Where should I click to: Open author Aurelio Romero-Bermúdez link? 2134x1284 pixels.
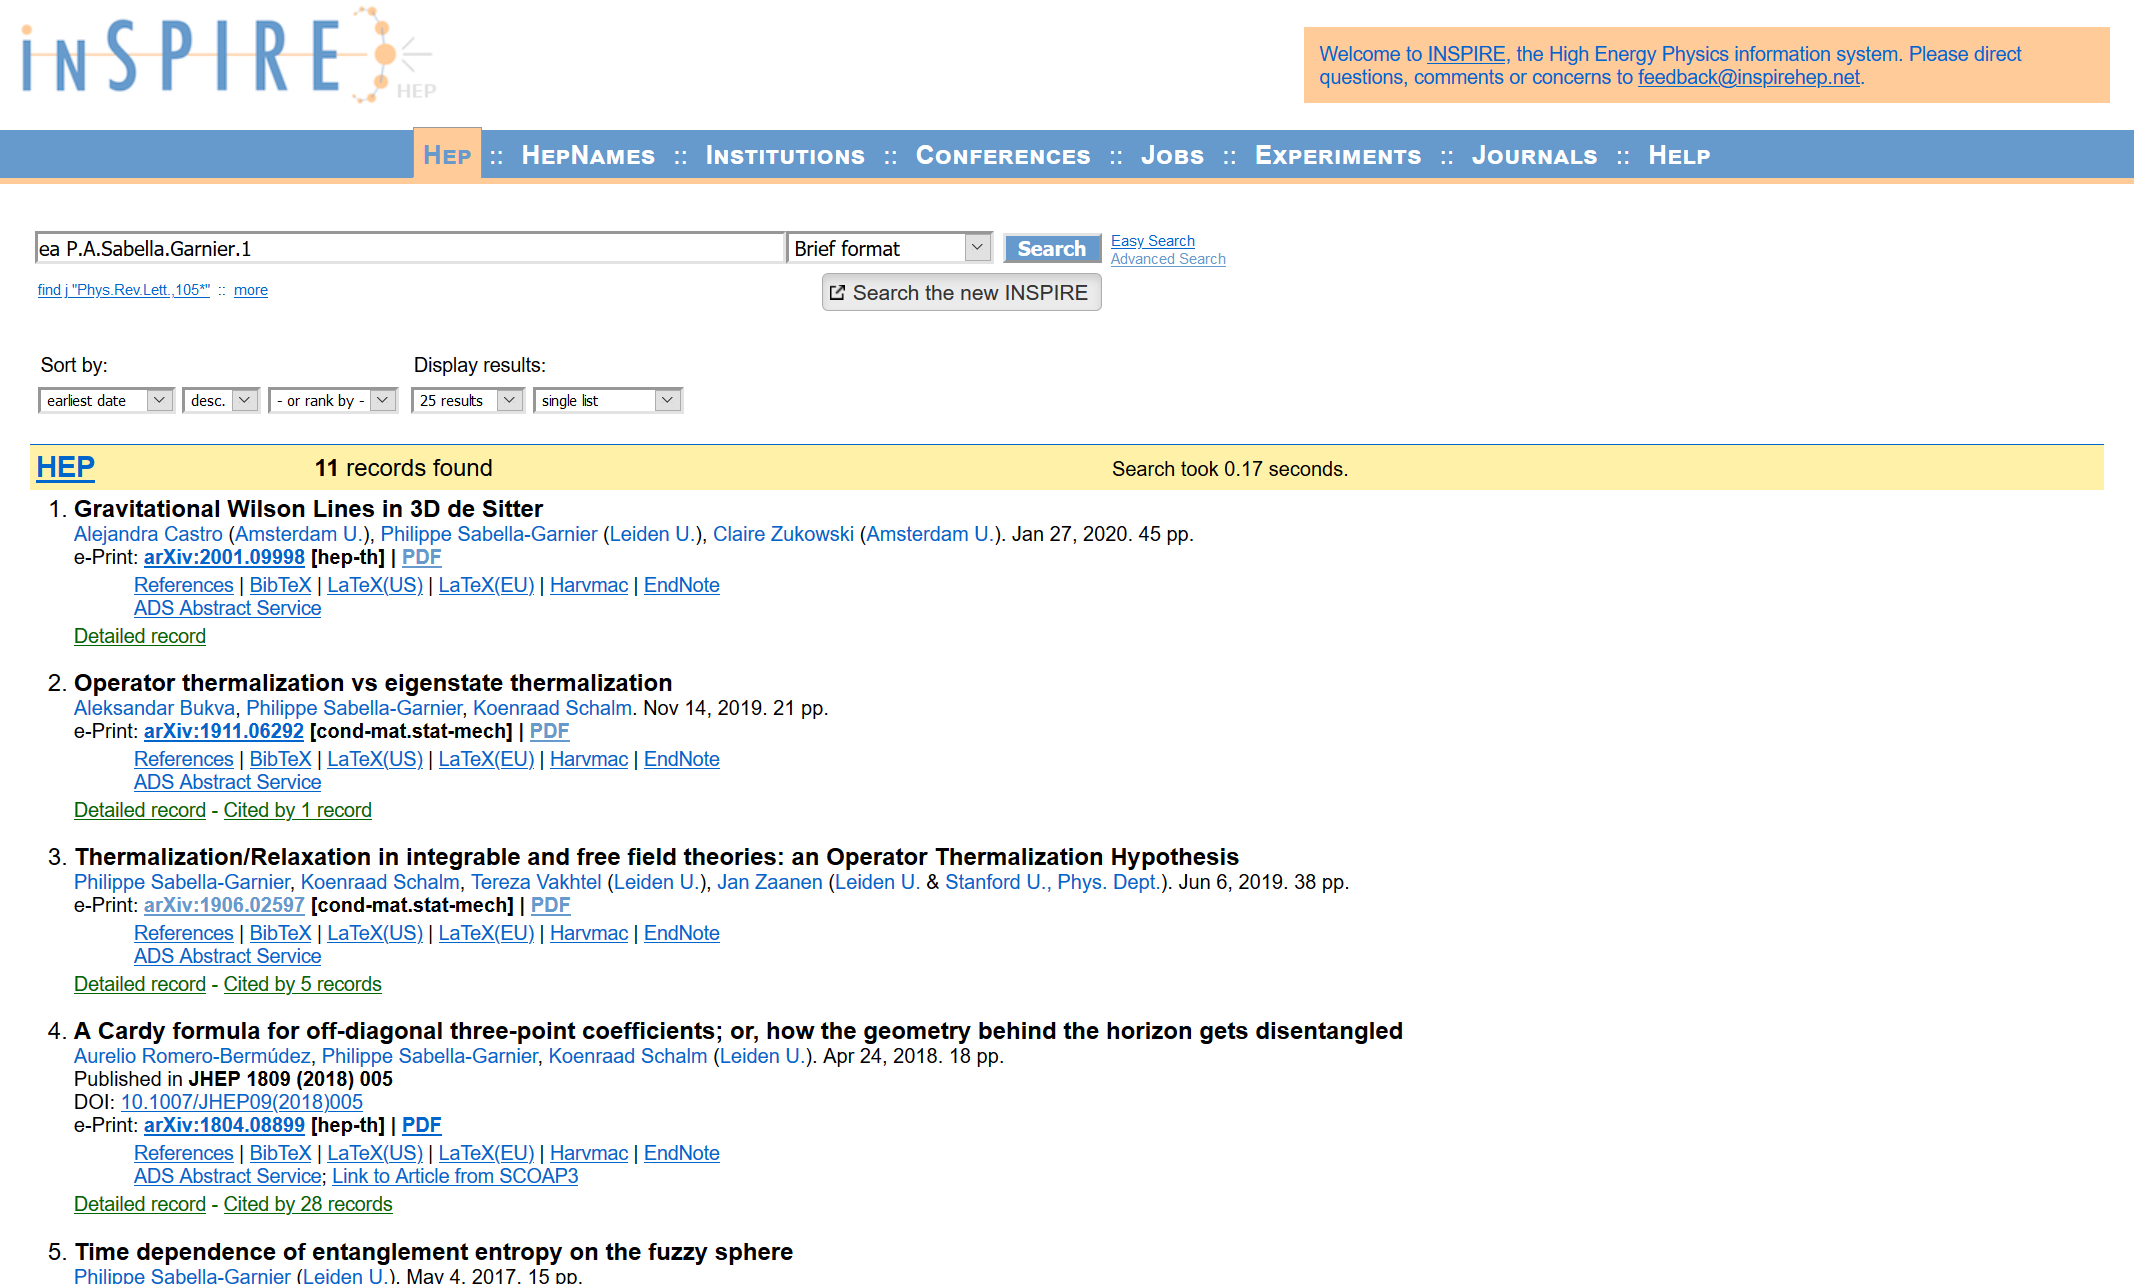tap(192, 1056)
